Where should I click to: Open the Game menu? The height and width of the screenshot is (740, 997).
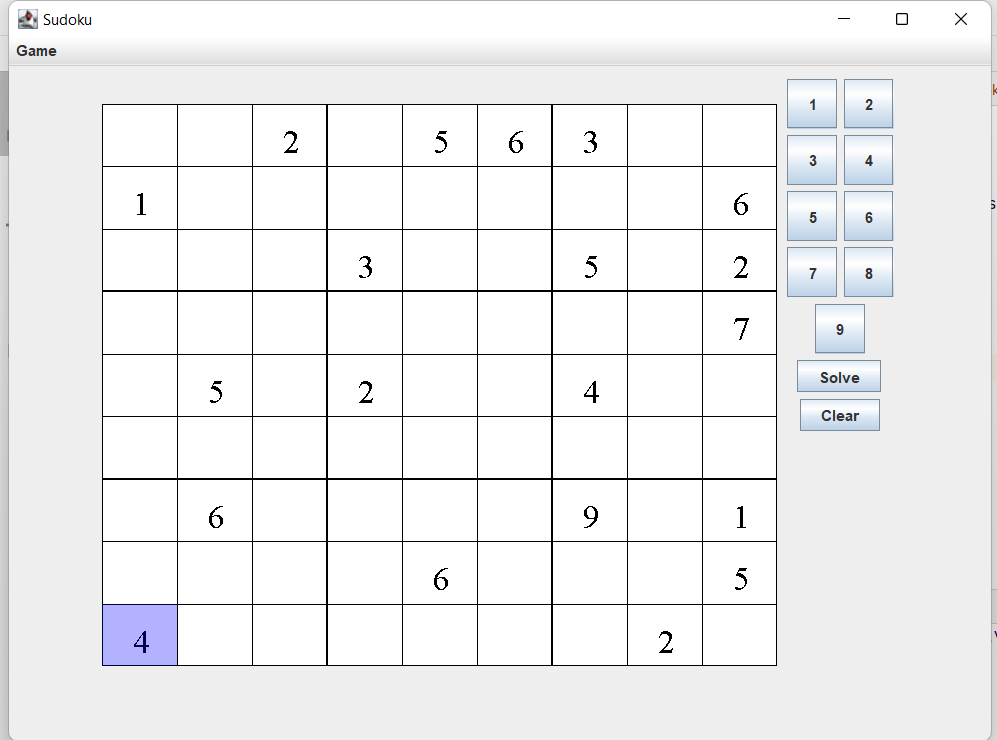coord(36,51)
